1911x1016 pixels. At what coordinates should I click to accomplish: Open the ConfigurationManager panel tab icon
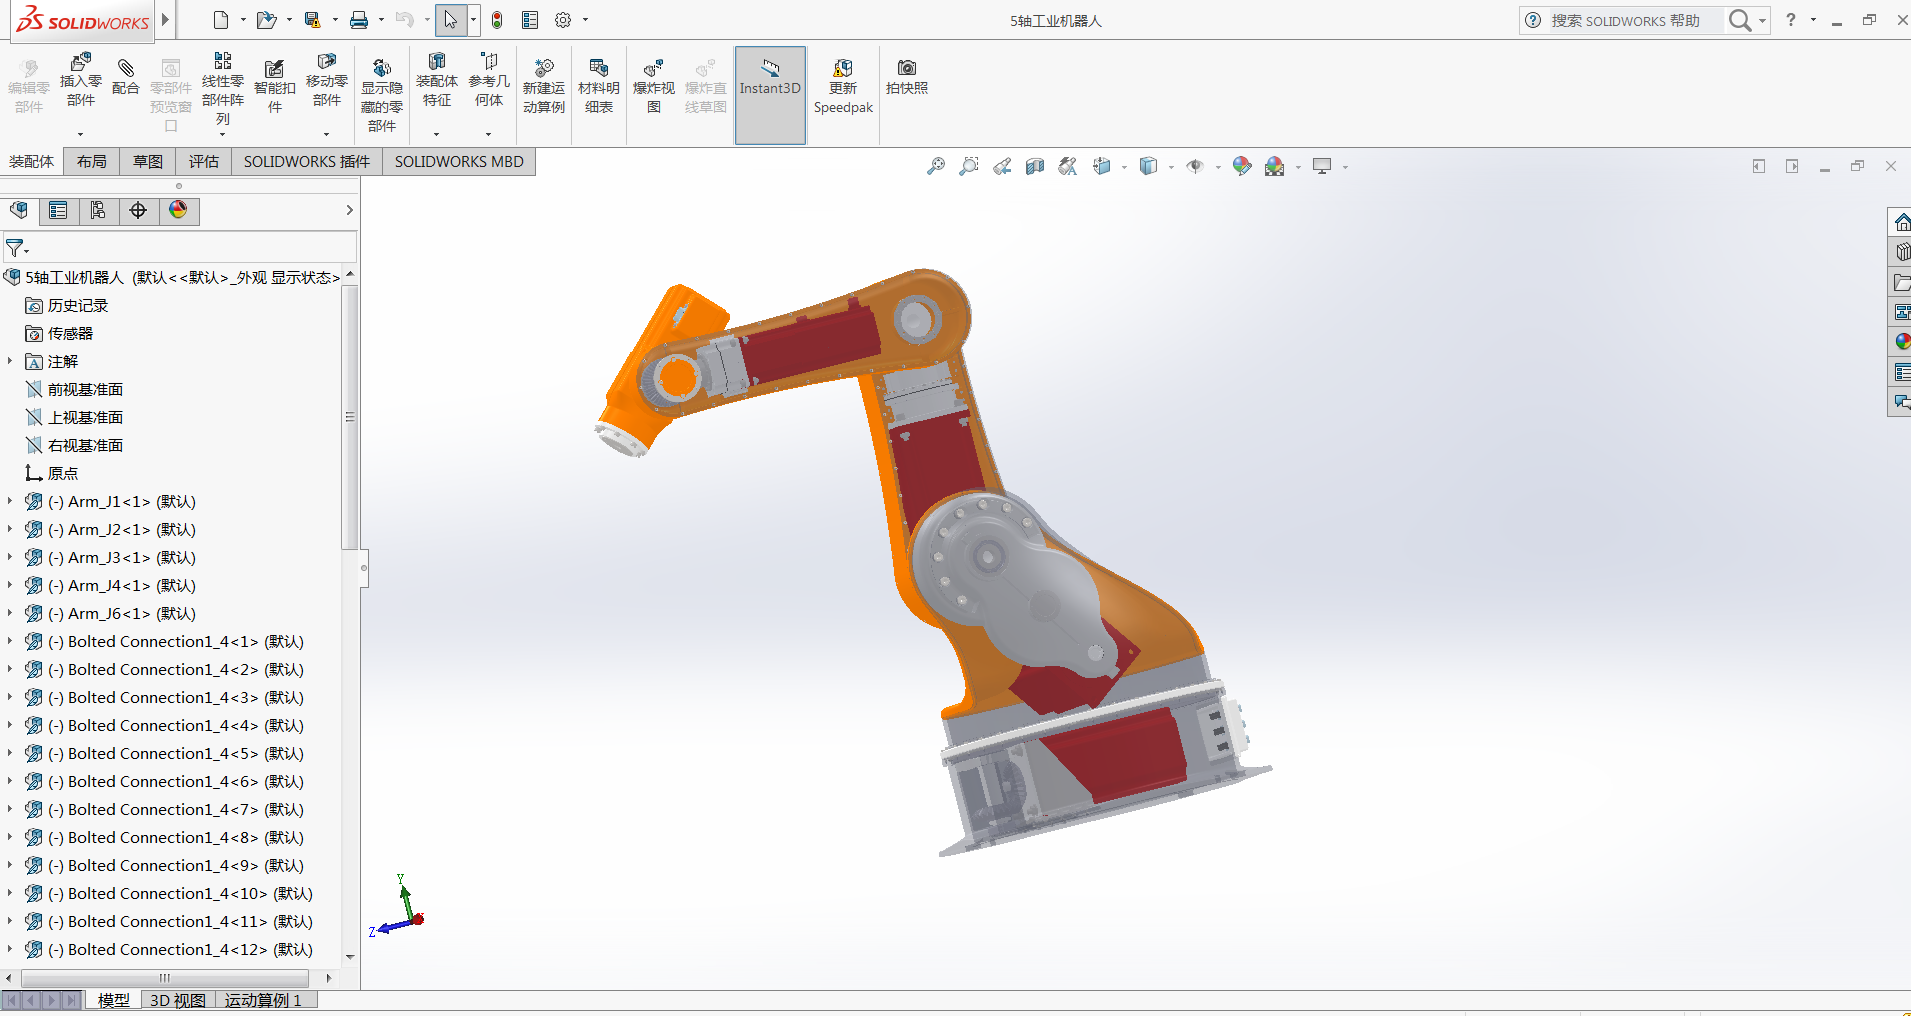98,210
